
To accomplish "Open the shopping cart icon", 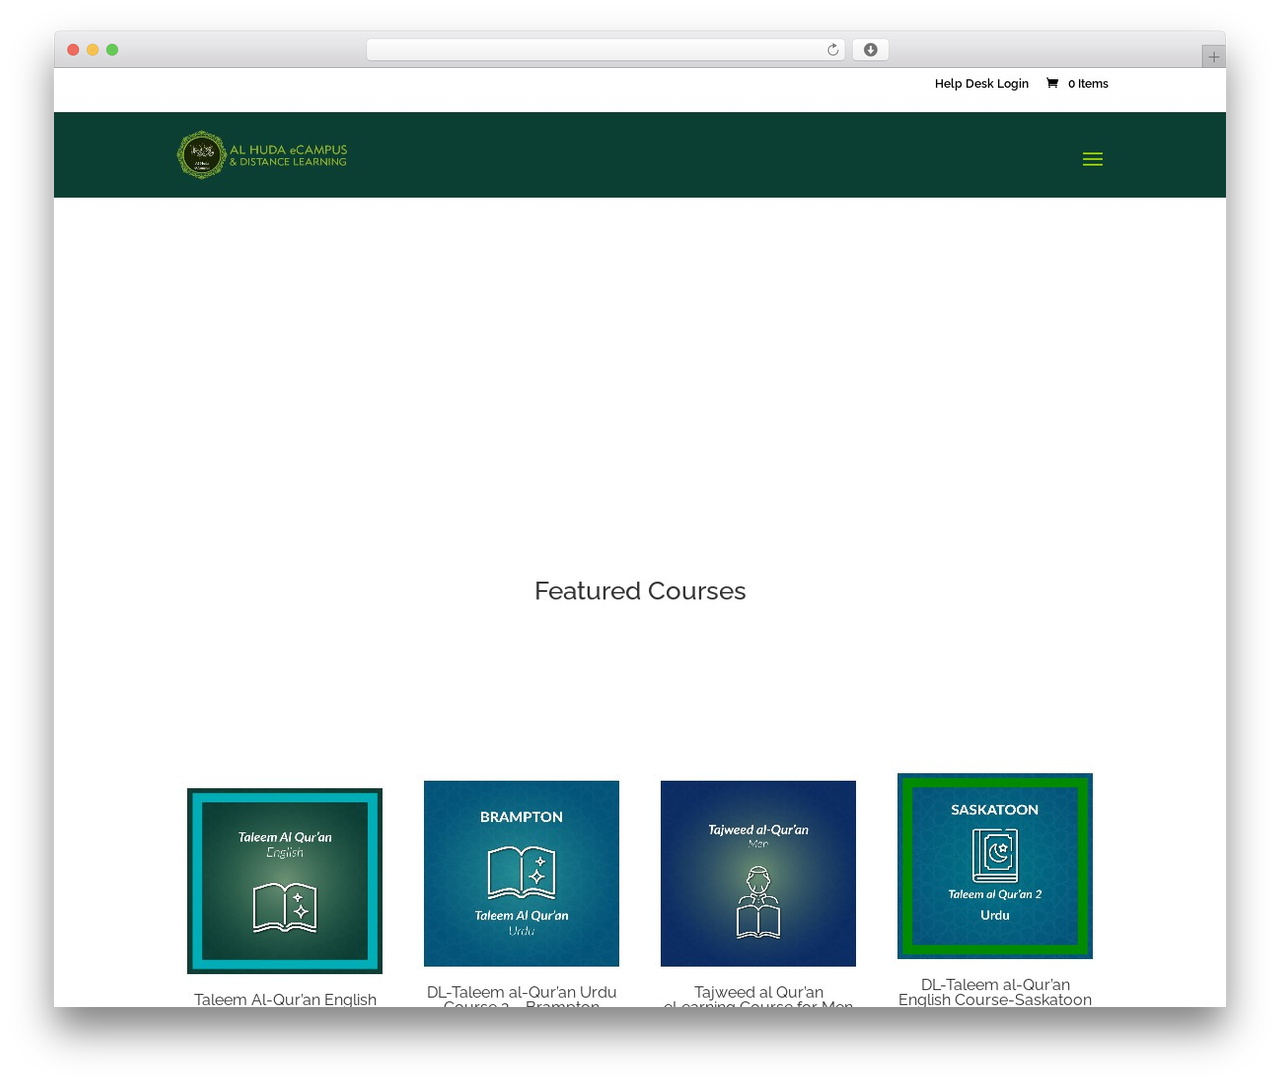I will [x=1052, y=83].
